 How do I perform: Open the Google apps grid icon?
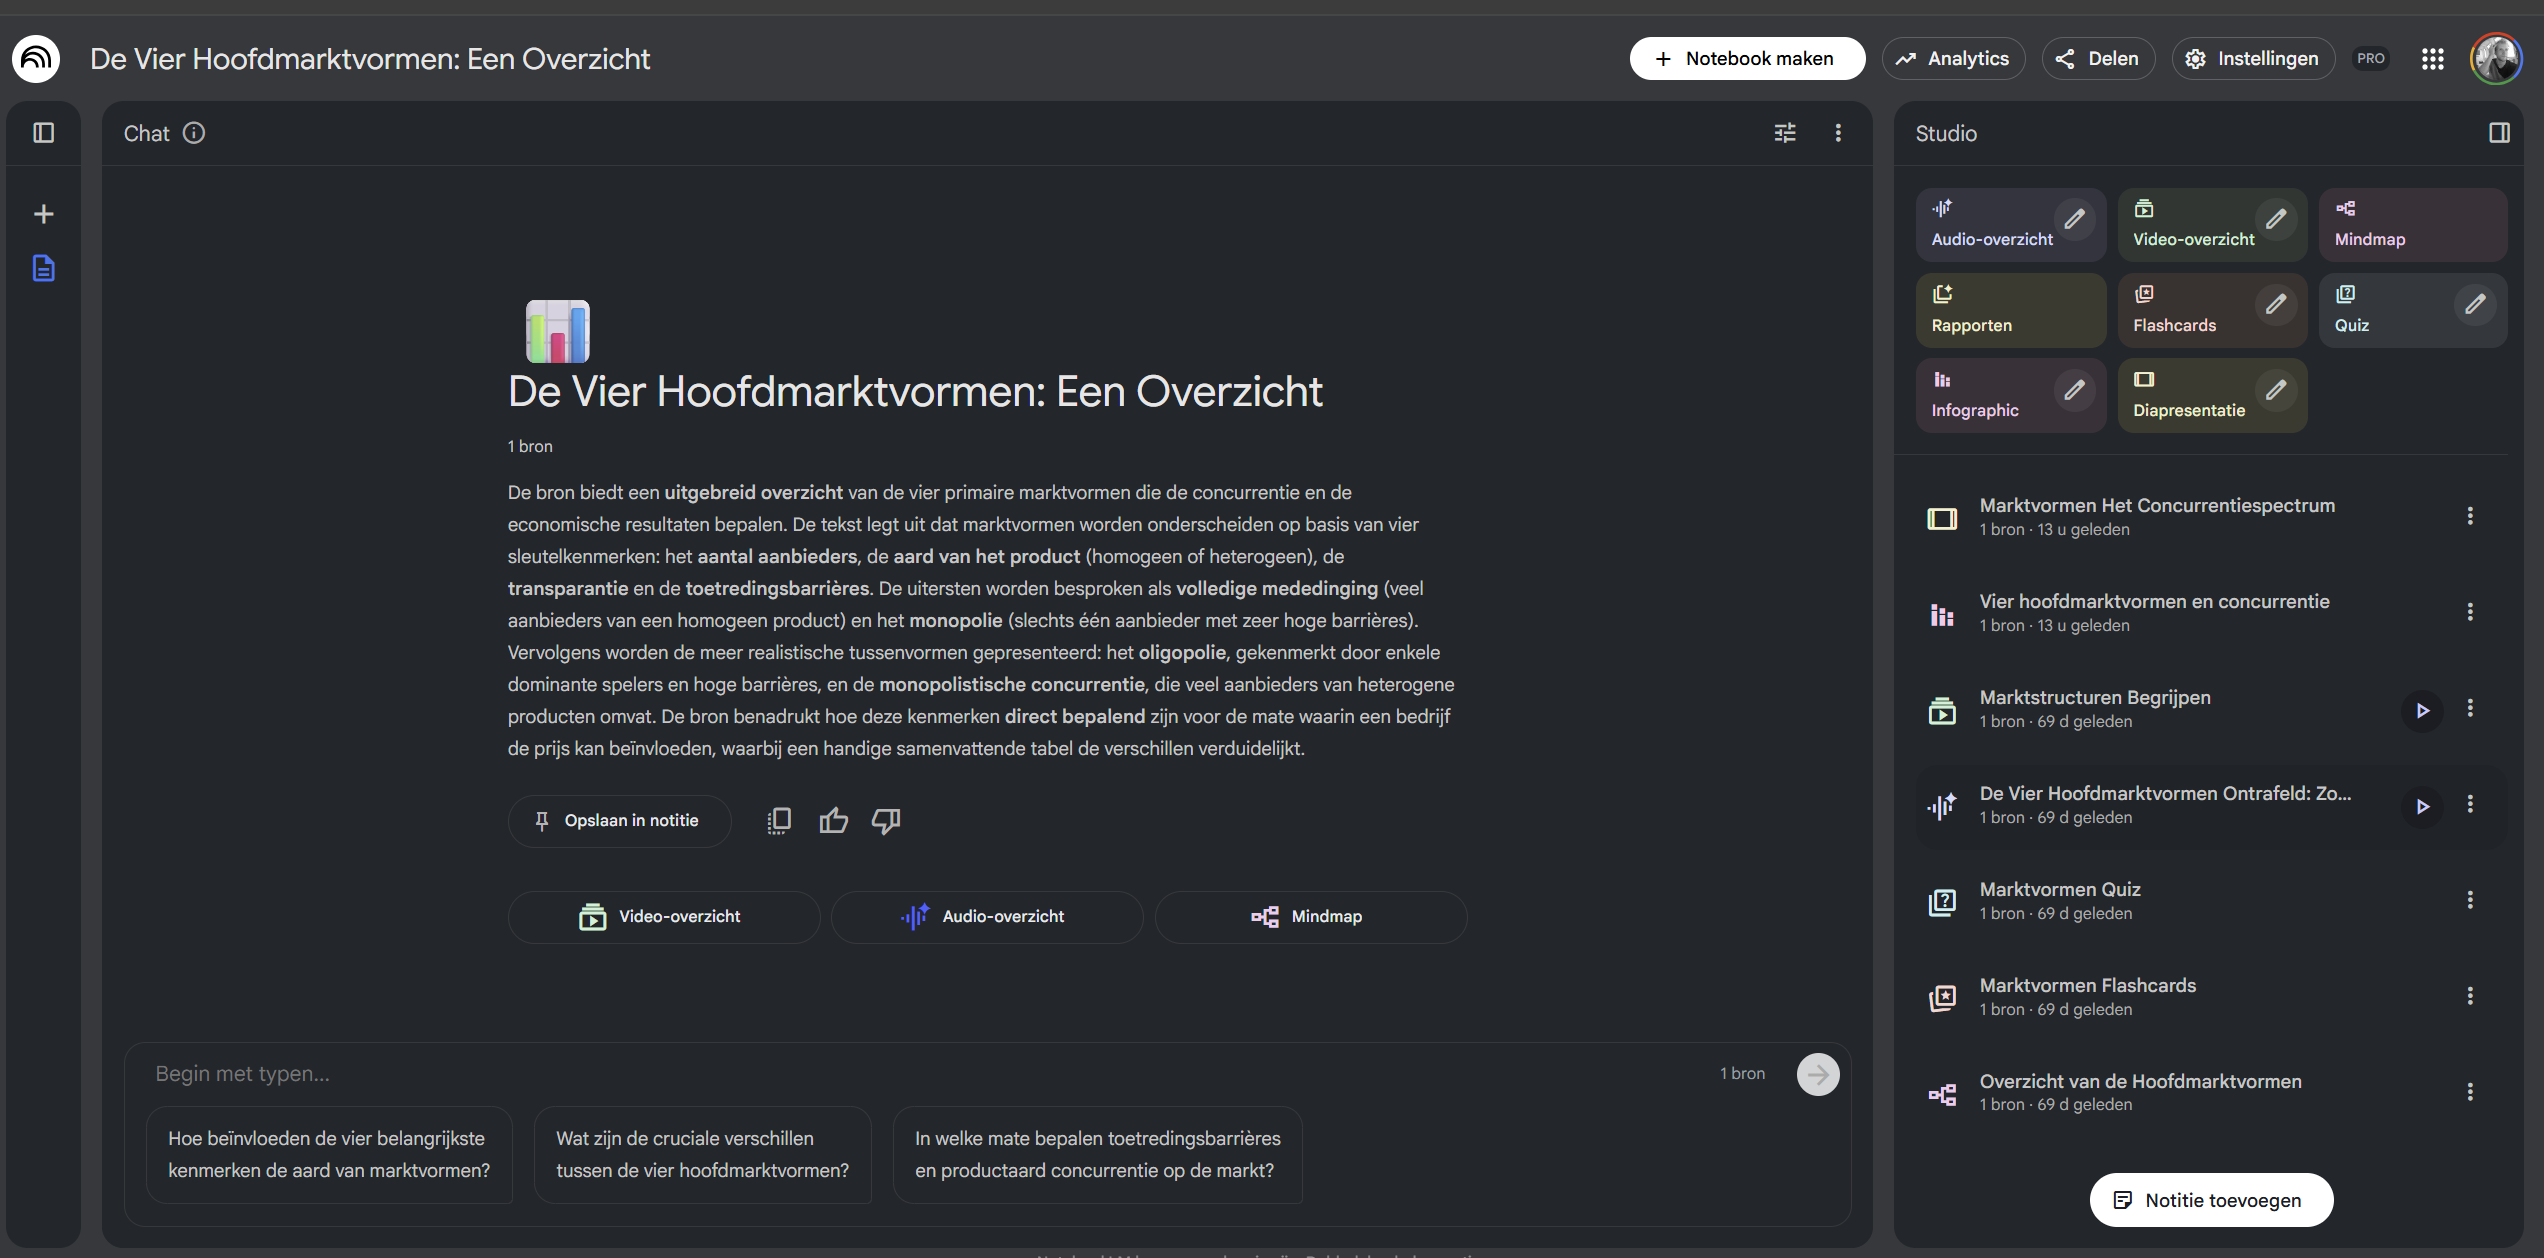(x=2433, y=59)
